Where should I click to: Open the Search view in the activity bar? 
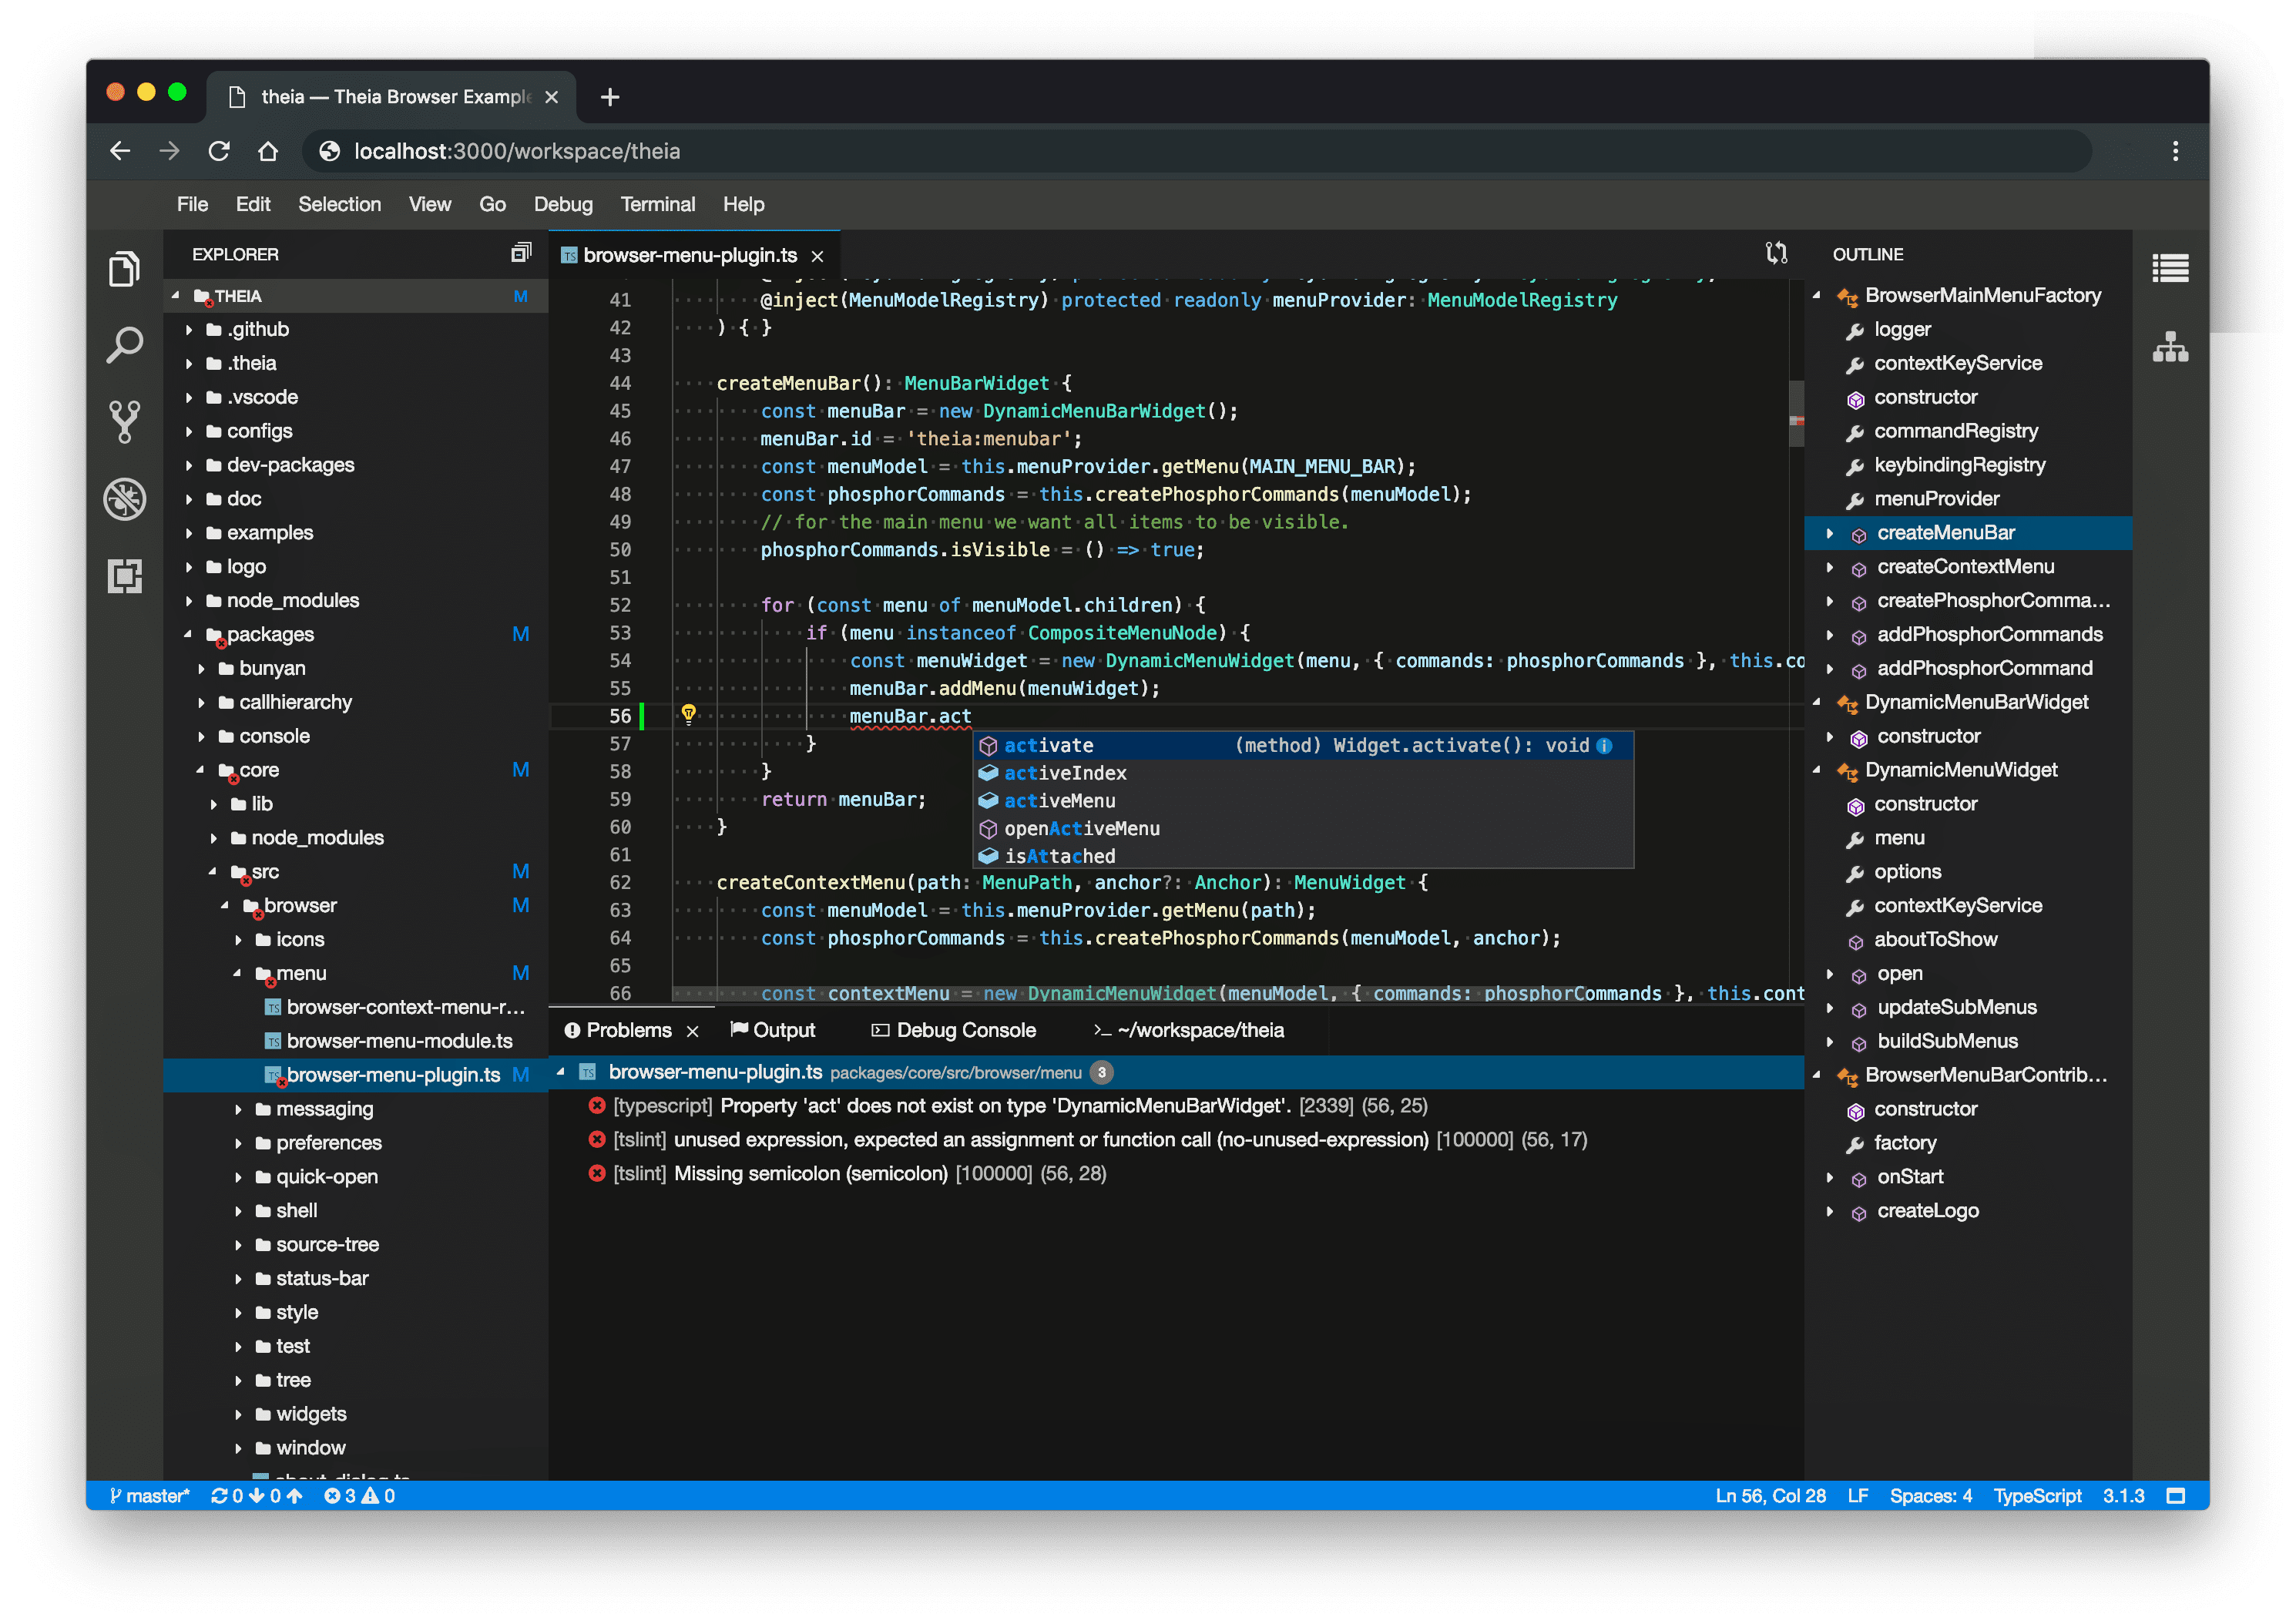pos(125,345)
